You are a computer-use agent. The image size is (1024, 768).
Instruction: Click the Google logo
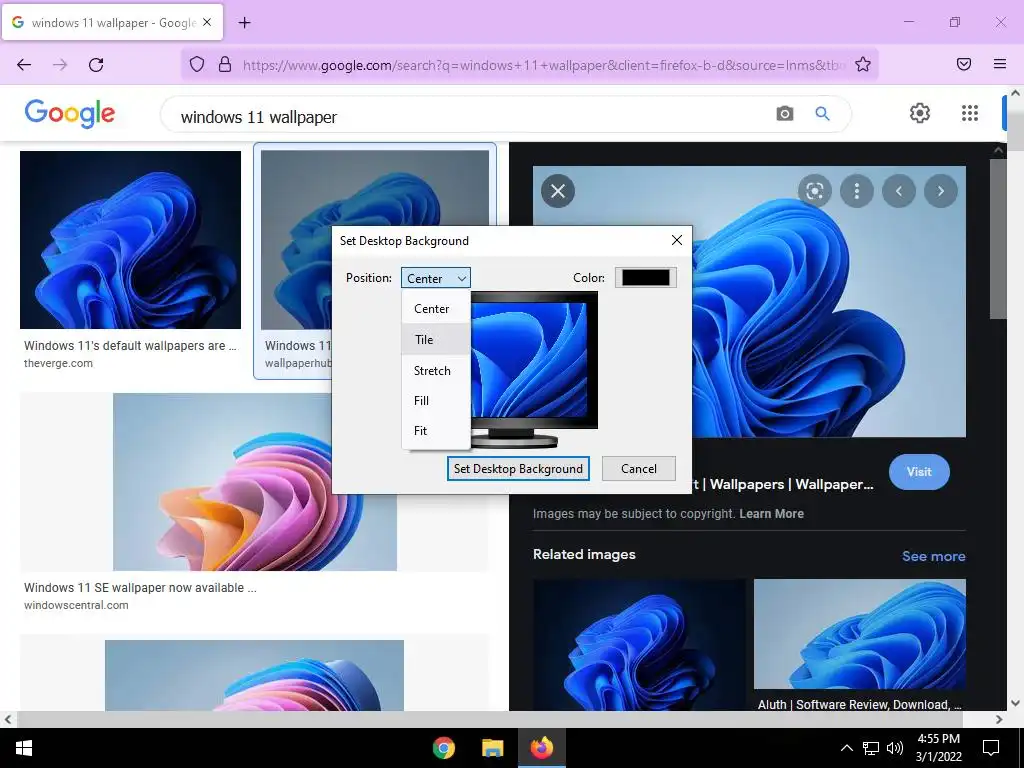pos(70,114)
